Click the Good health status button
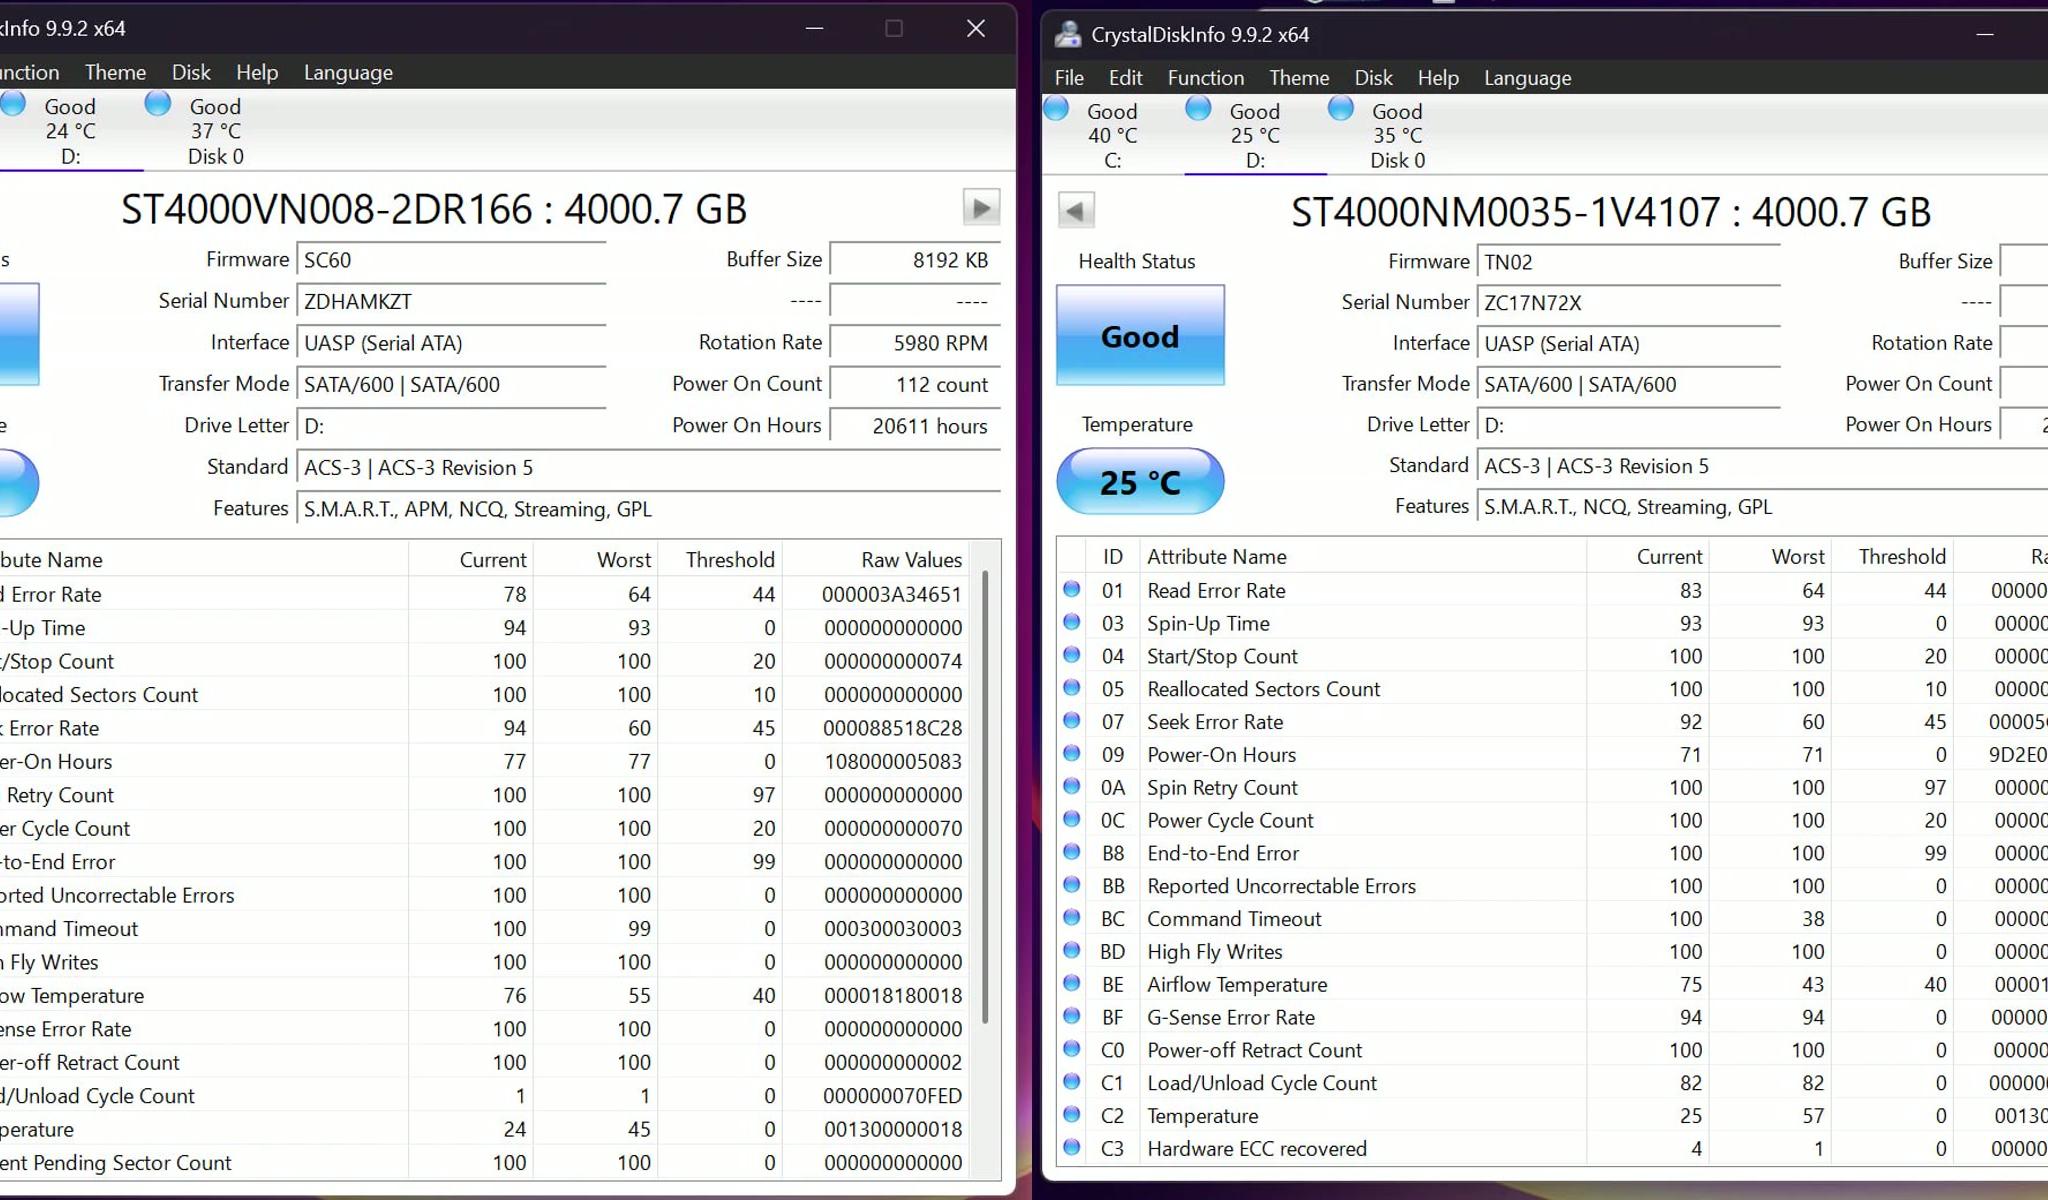This screenshot has width=2048, height=1200. coord(1140,336)
